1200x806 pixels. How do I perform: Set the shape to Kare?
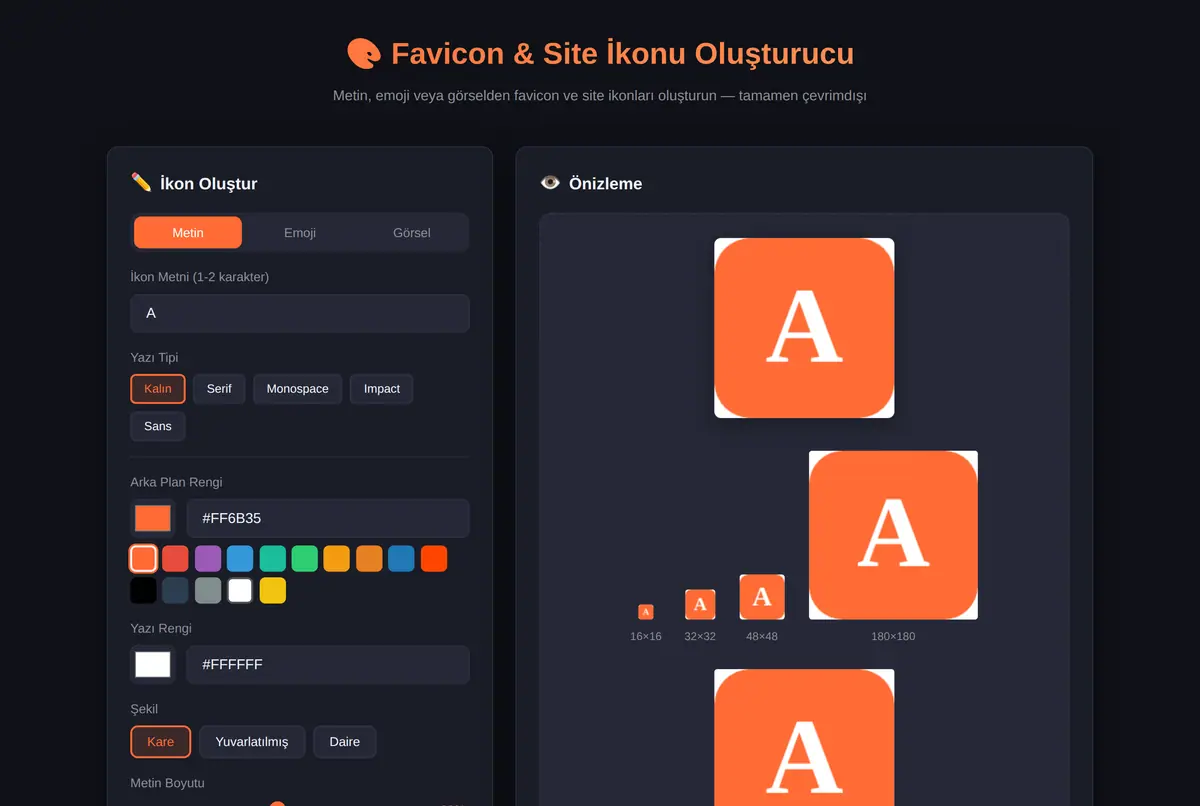coord(160,742)
